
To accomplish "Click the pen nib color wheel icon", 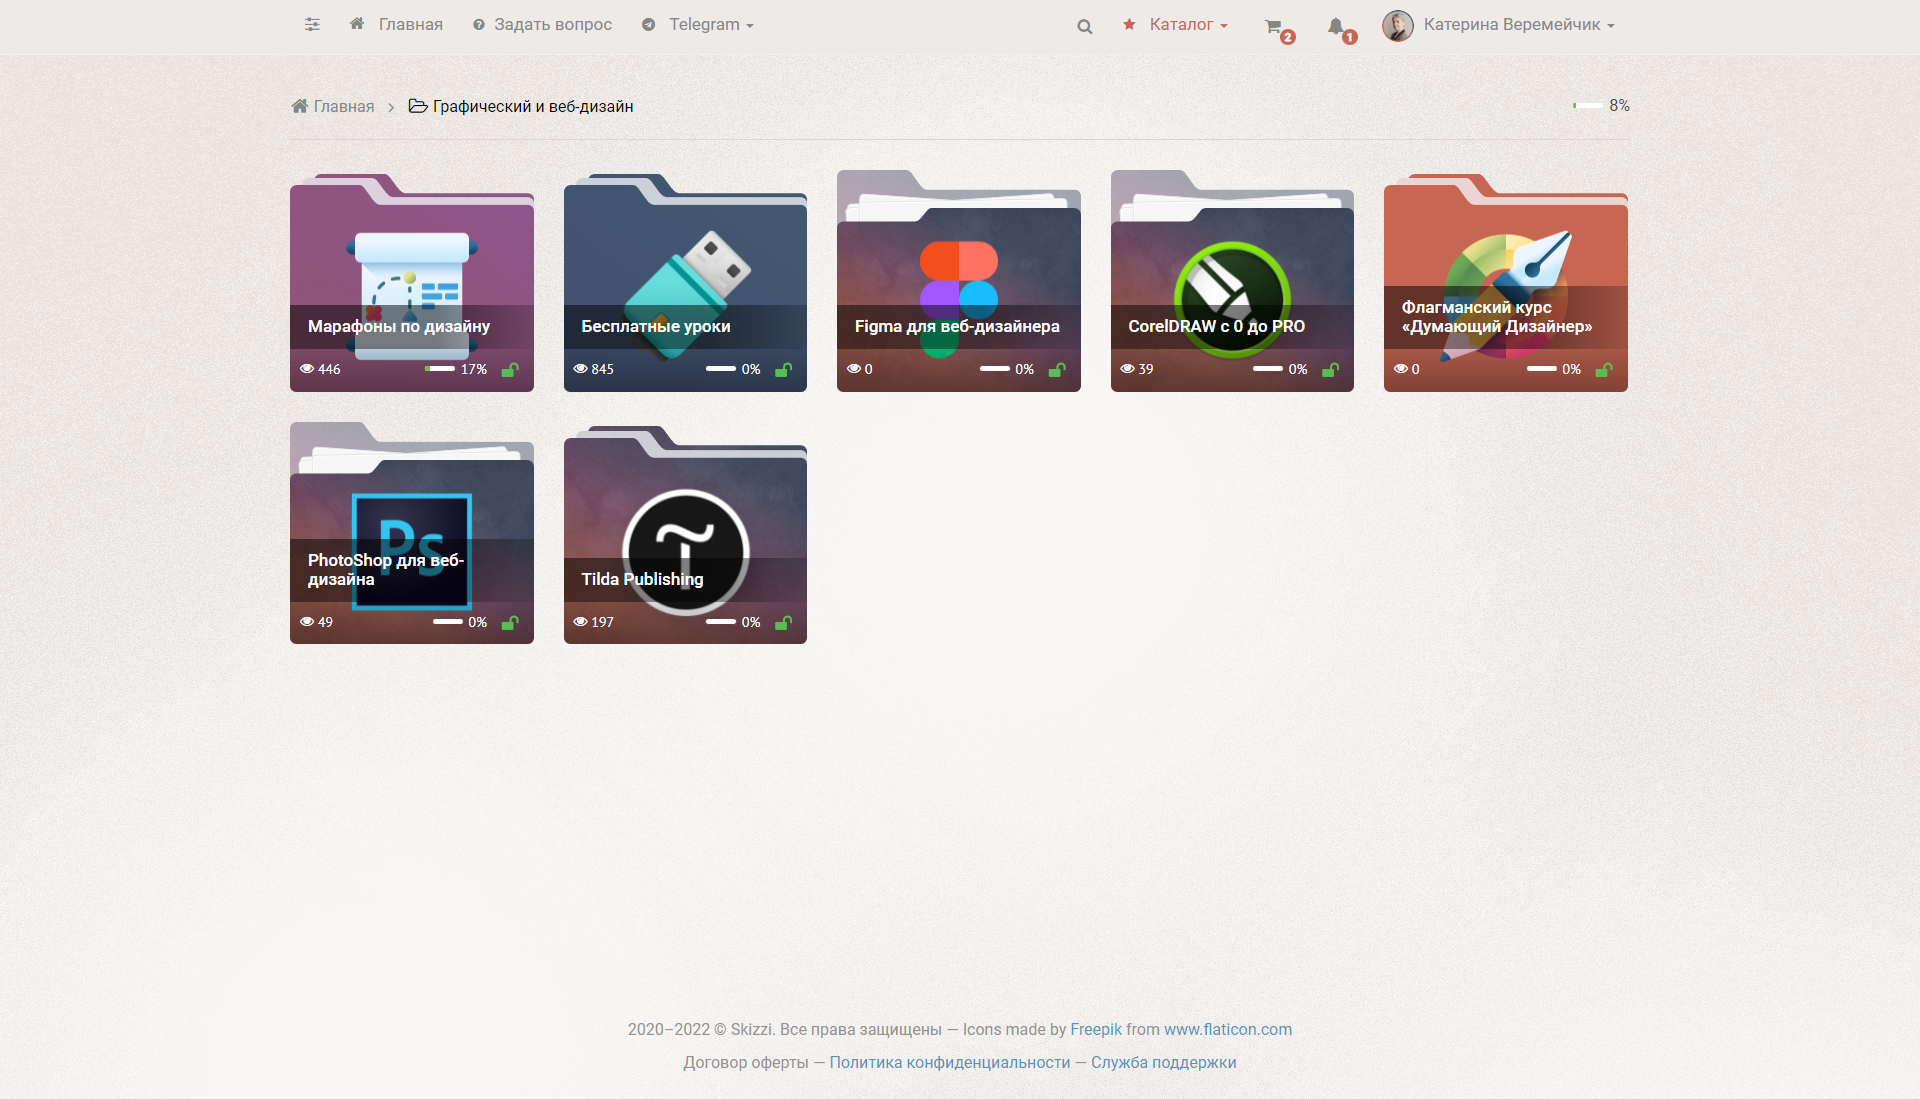I will tap(1506, 296).
